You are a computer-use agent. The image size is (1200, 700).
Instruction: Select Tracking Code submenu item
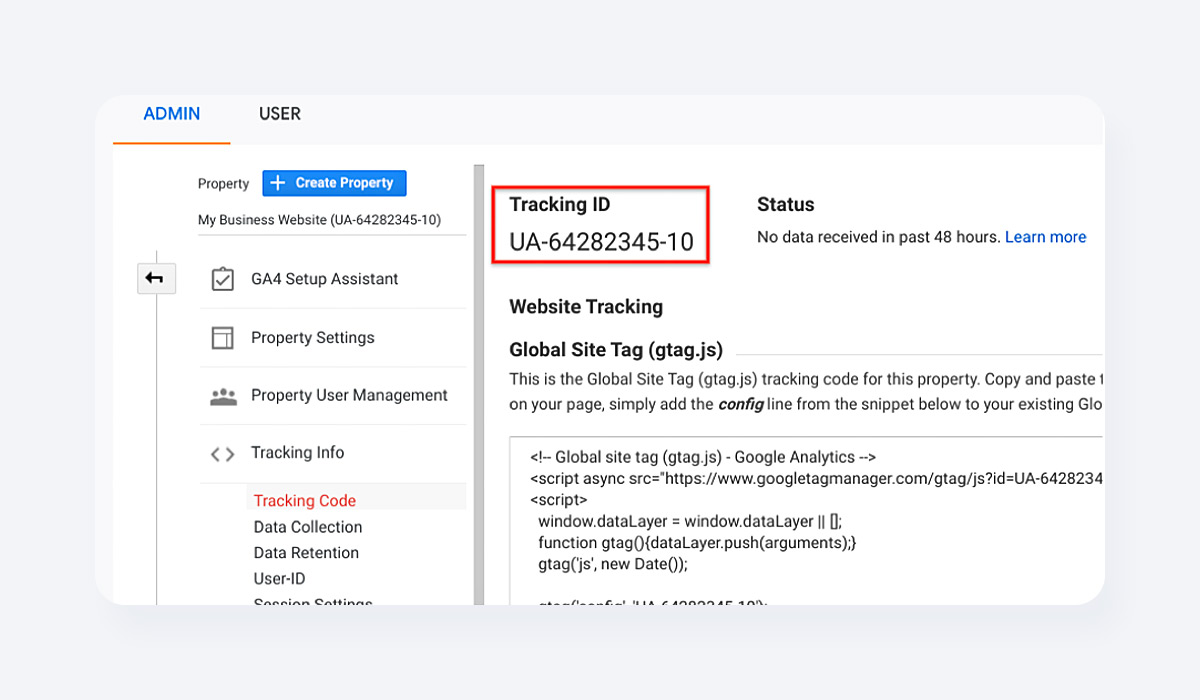click(x=305, y=501)
